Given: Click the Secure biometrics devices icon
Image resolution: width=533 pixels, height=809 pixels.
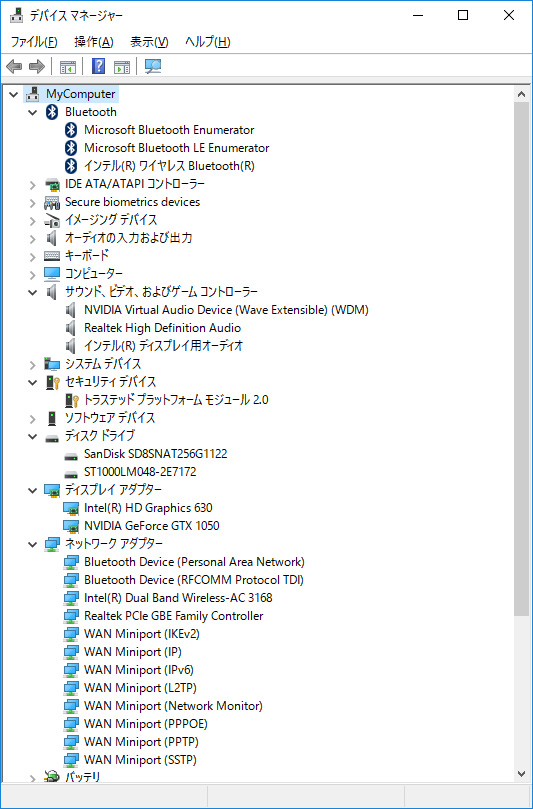Looking at the screenshot, I should click(52, 202).
